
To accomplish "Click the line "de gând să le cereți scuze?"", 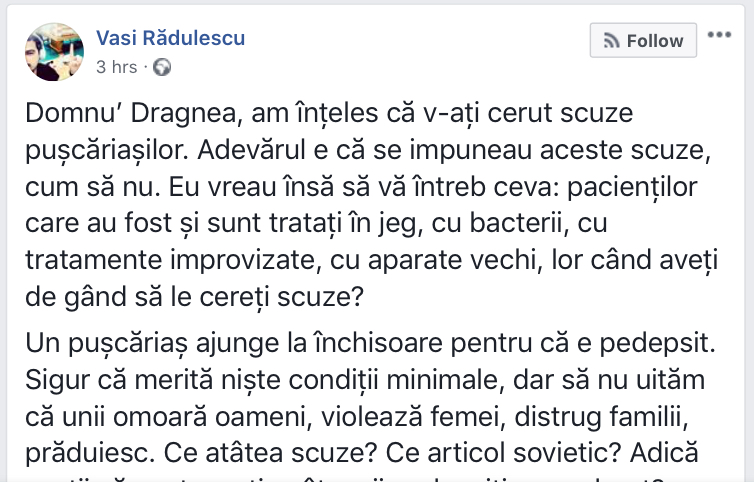I will click(x=194, y=297).
